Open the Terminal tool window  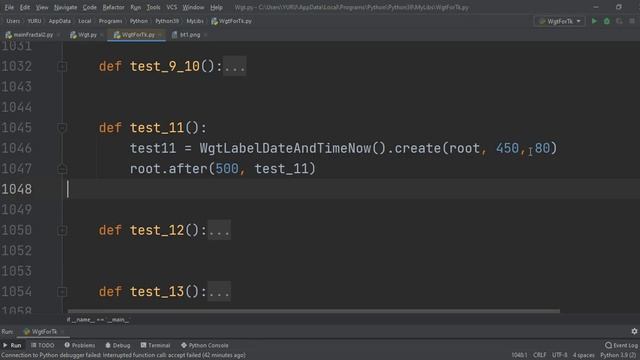pos(155,345)
